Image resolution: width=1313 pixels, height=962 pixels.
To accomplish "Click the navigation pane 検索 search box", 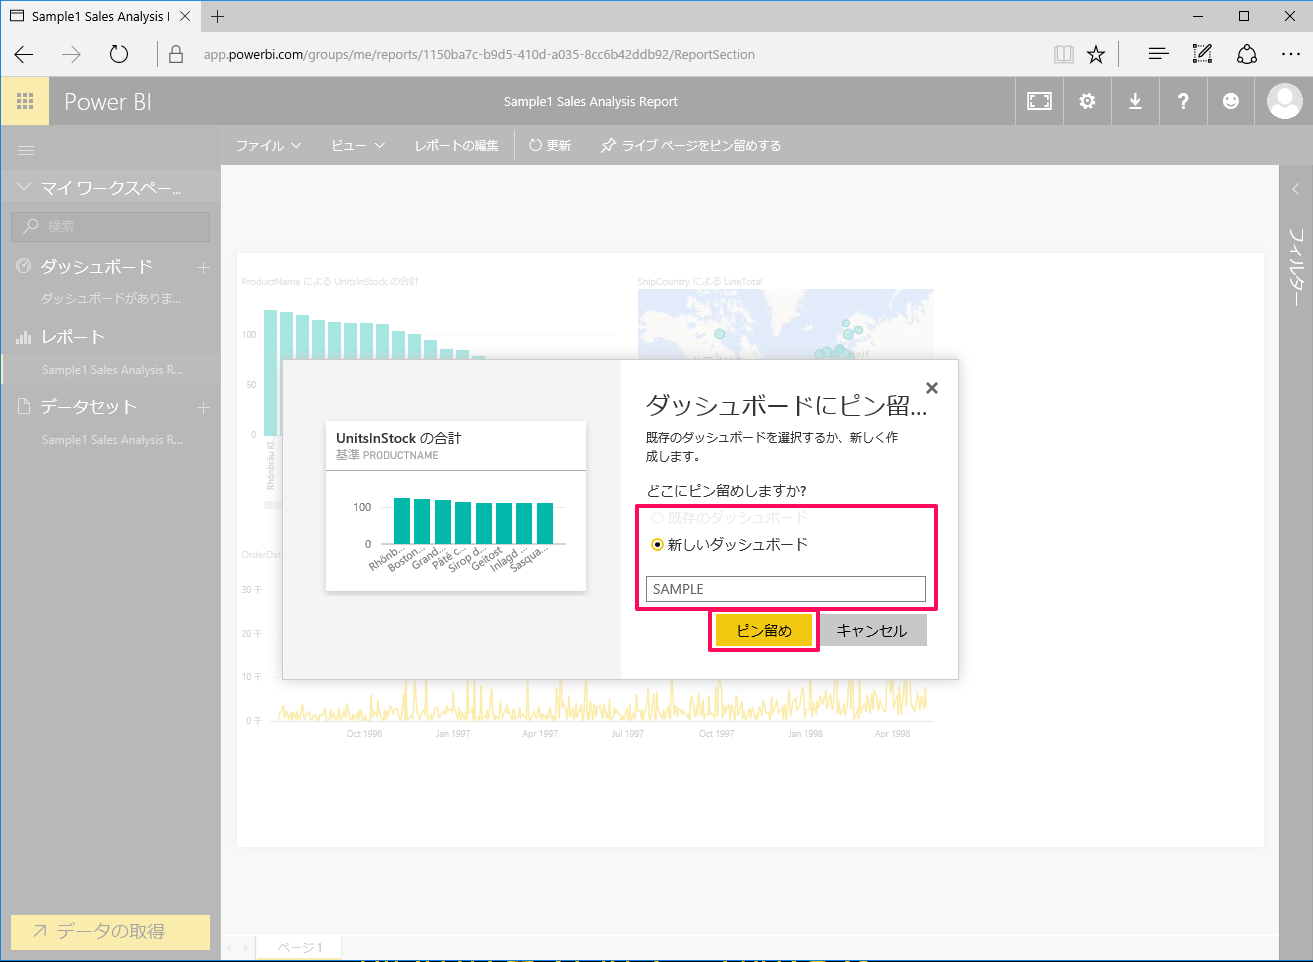I will [x=110, y=226].
